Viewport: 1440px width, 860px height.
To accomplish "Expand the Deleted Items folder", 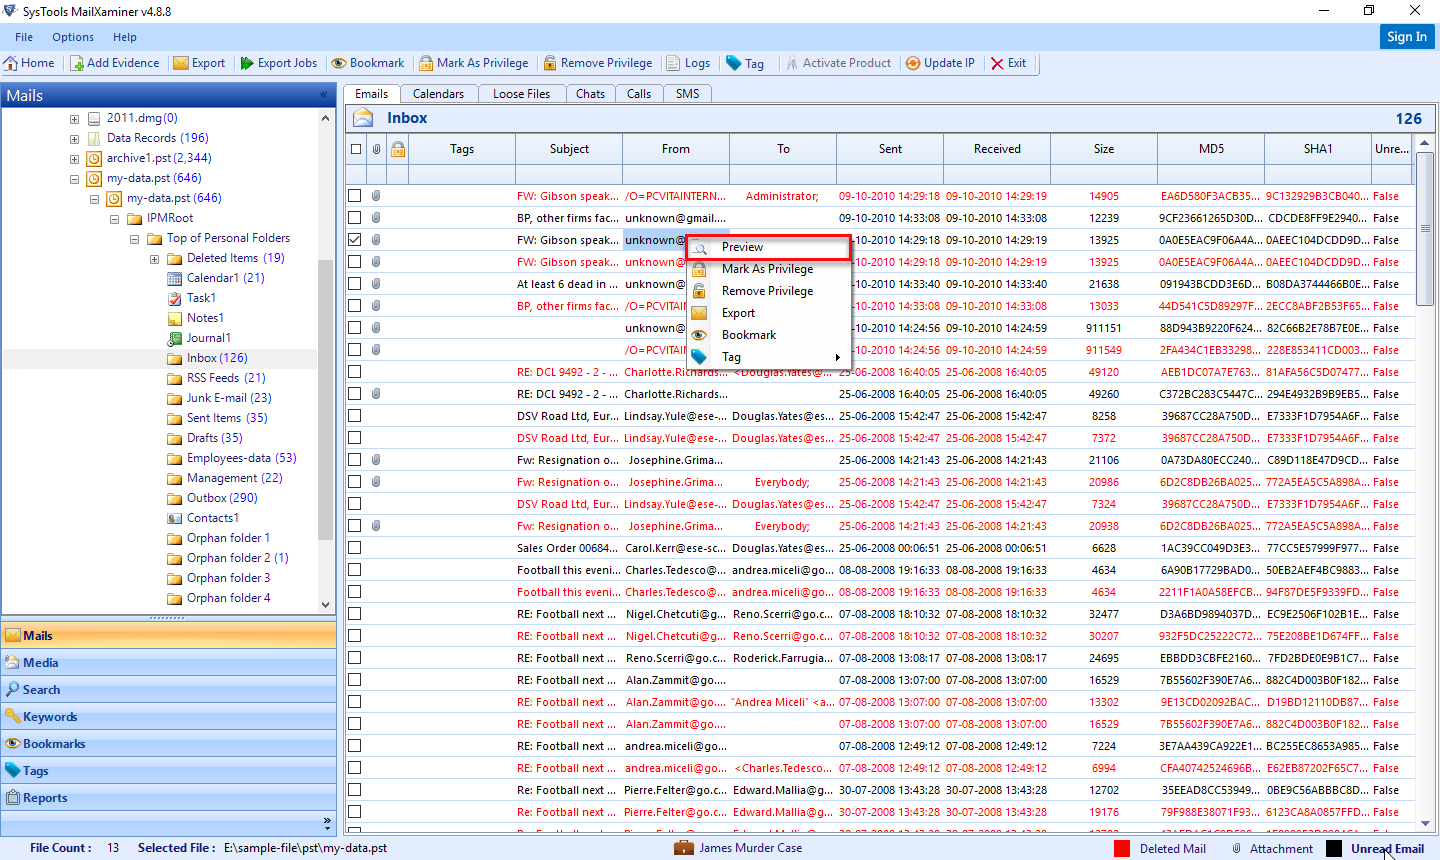I will (x=153, y=257).
